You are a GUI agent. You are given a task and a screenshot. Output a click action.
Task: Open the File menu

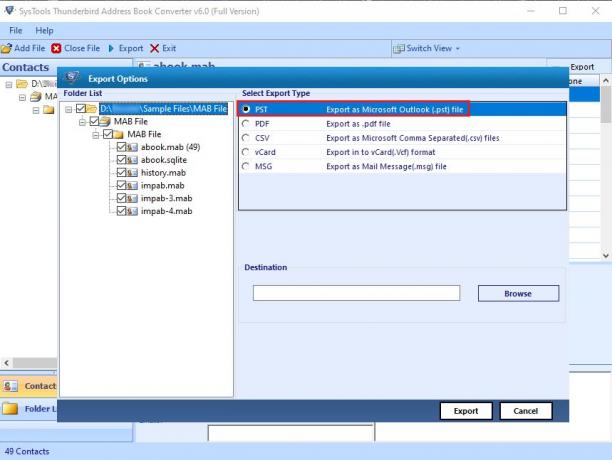[16, 30]
